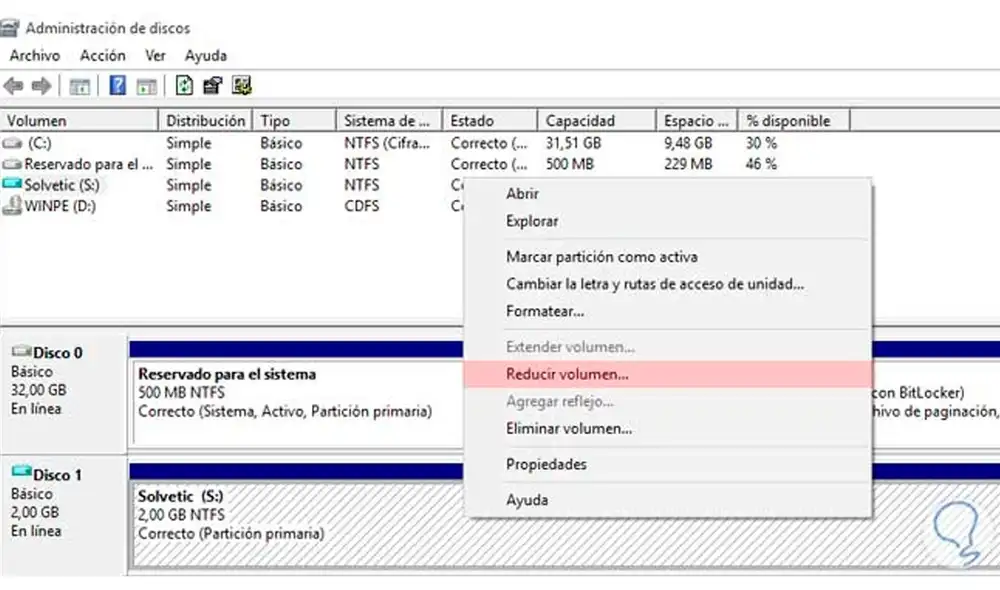This screenshot has height=590, width=1000.
Task: Click the Forward navigation arrow icon
Action: 40,85
